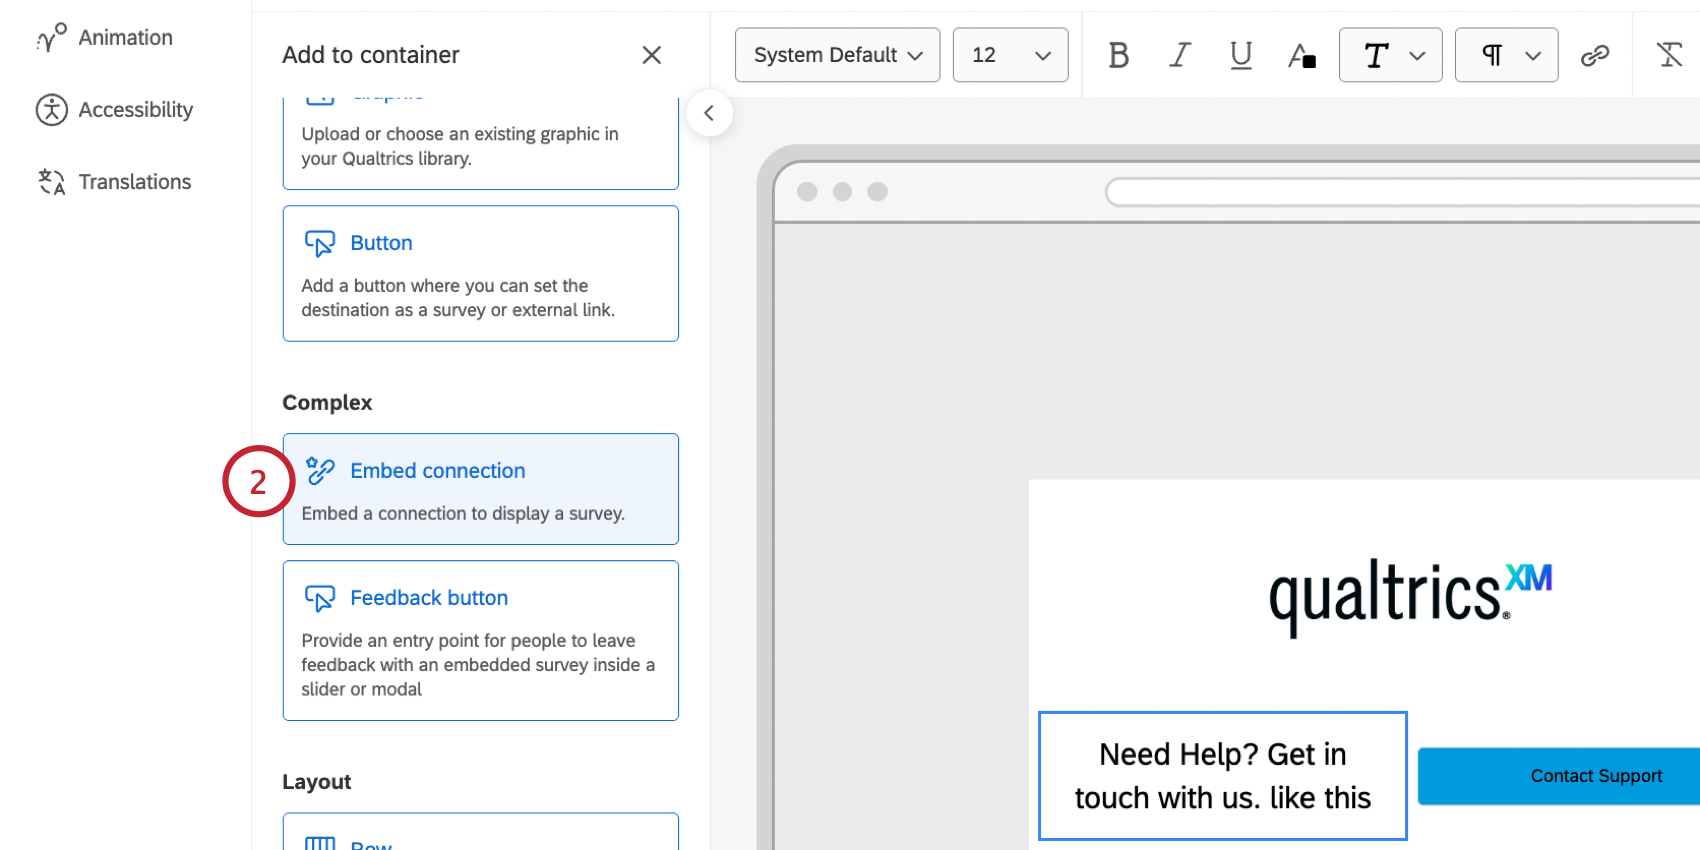Open the text color picker

tap(1302, 55)
